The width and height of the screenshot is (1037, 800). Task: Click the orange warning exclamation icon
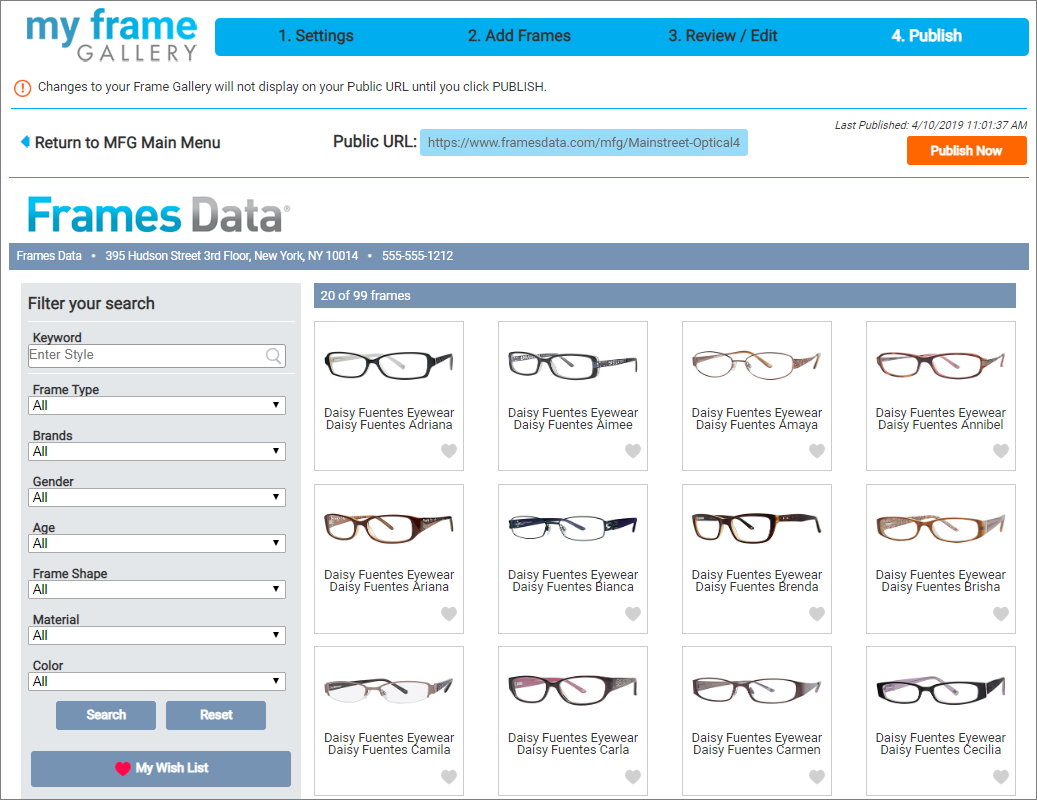(23, 87)
